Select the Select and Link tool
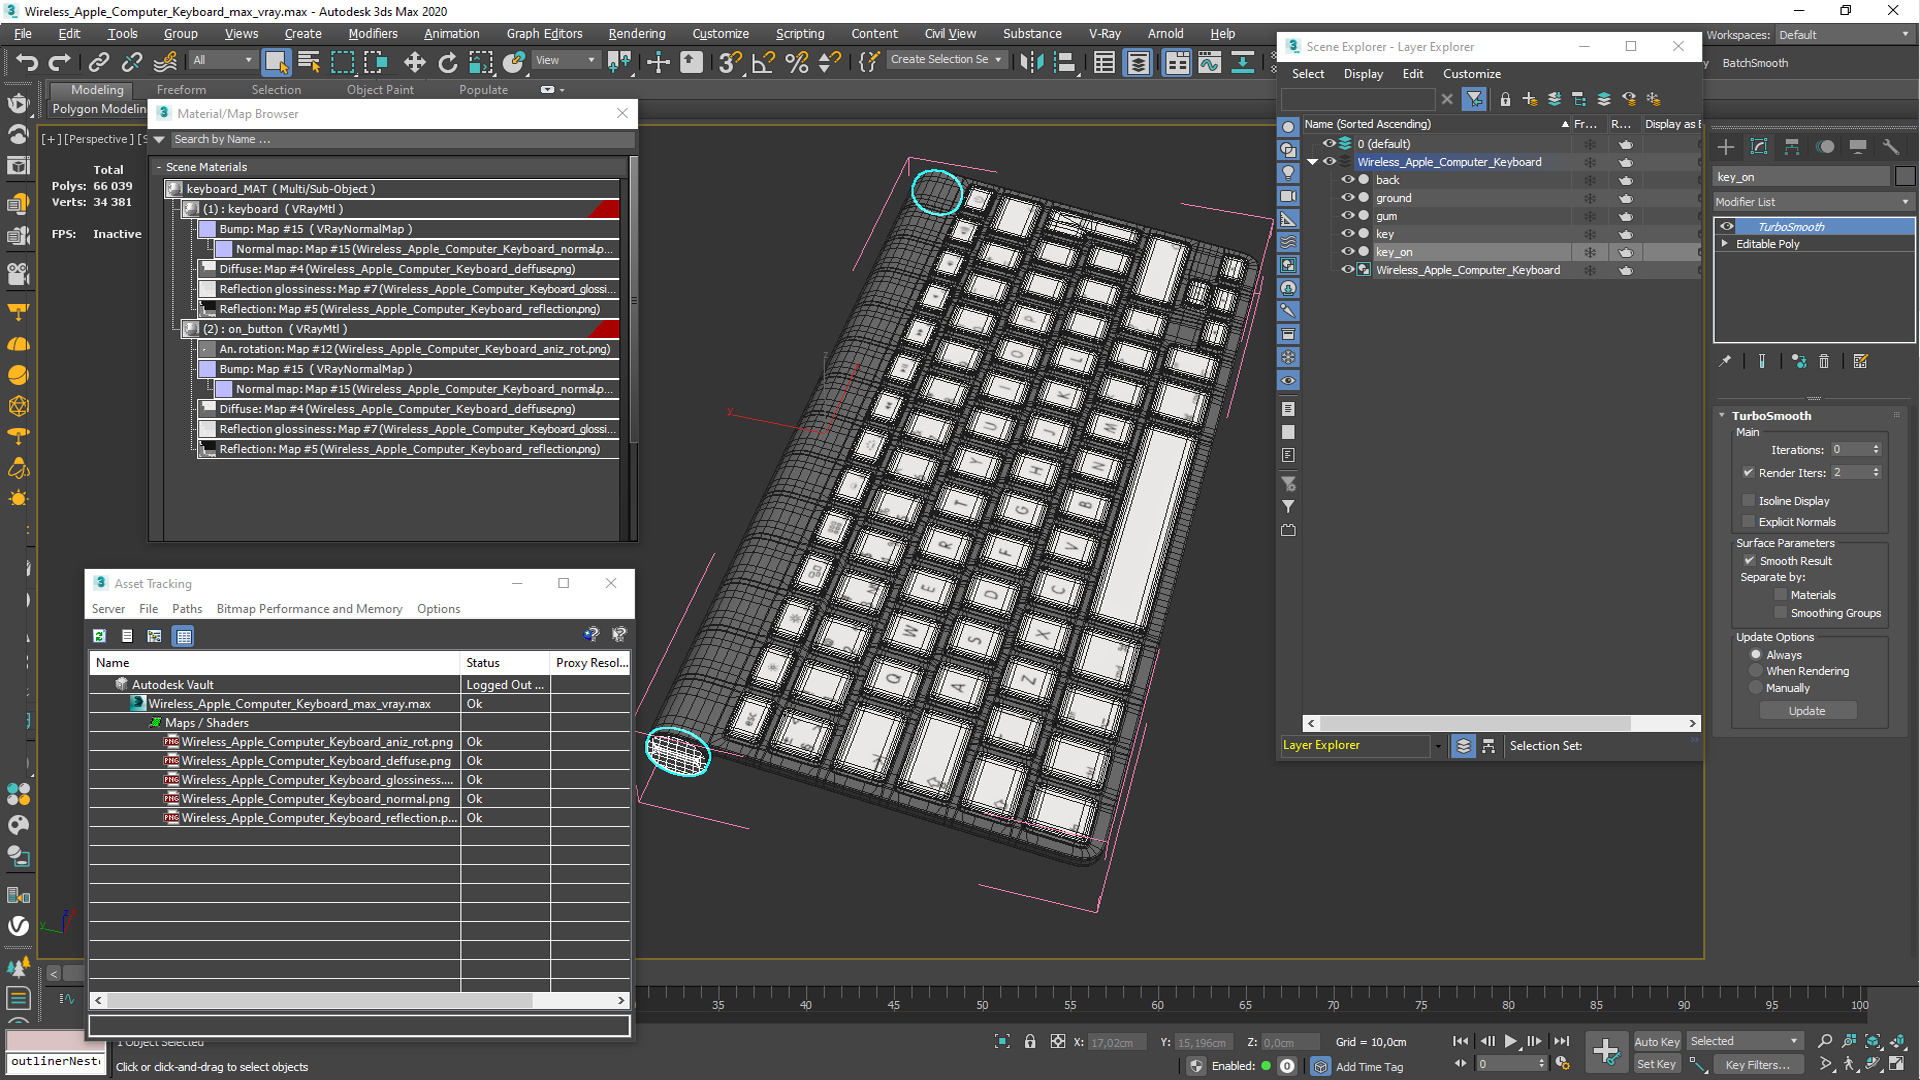 tap(98, 62)
